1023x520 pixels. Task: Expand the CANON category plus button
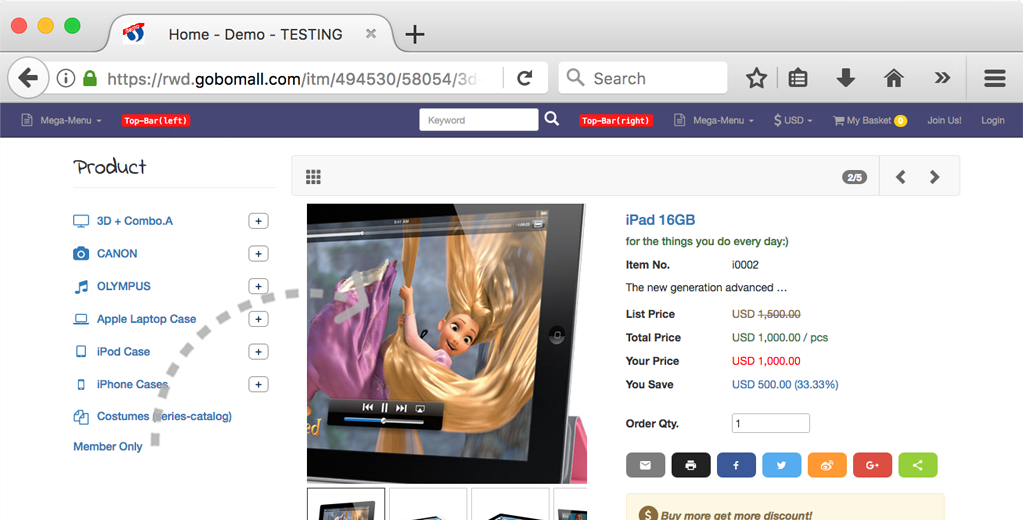(258, 254)
